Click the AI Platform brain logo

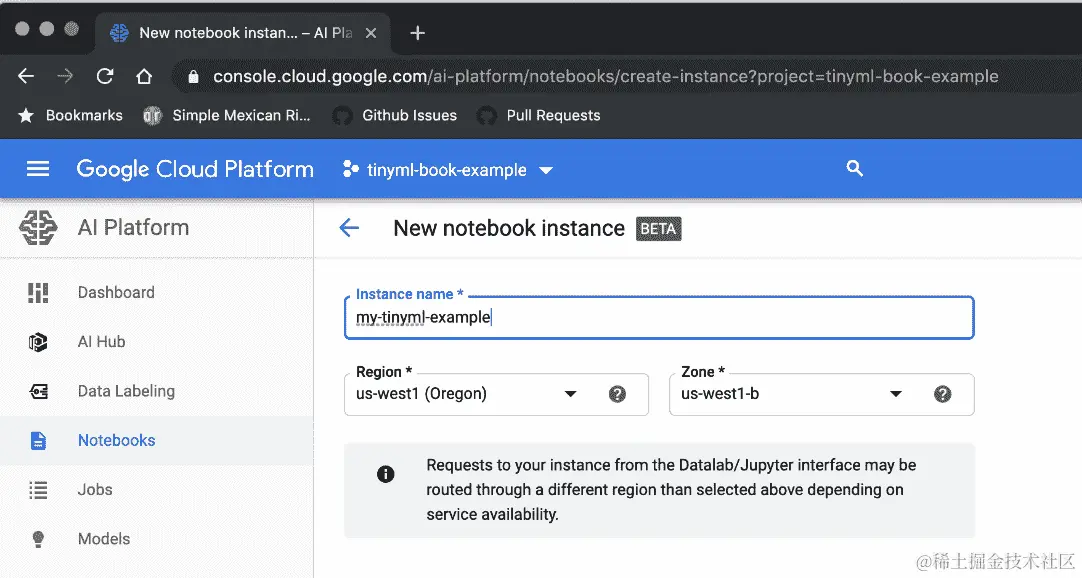39,228
